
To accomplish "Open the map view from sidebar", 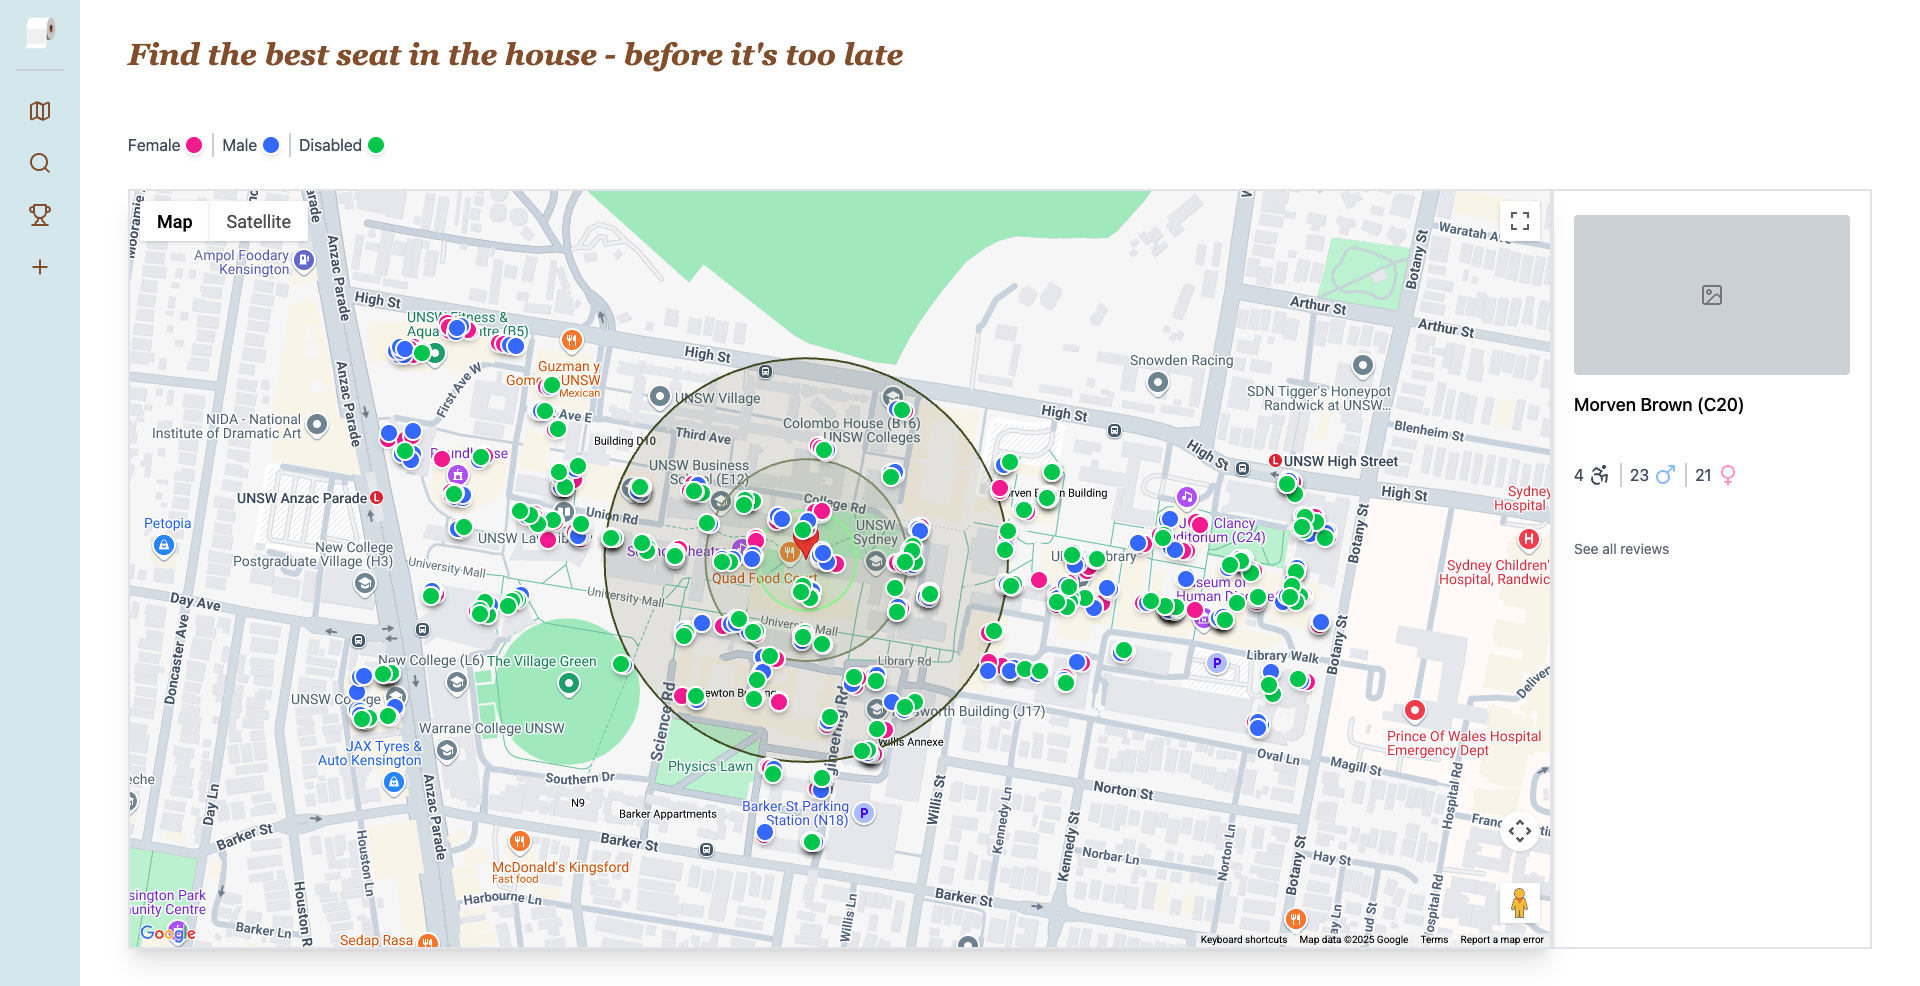I will (40, 111).
